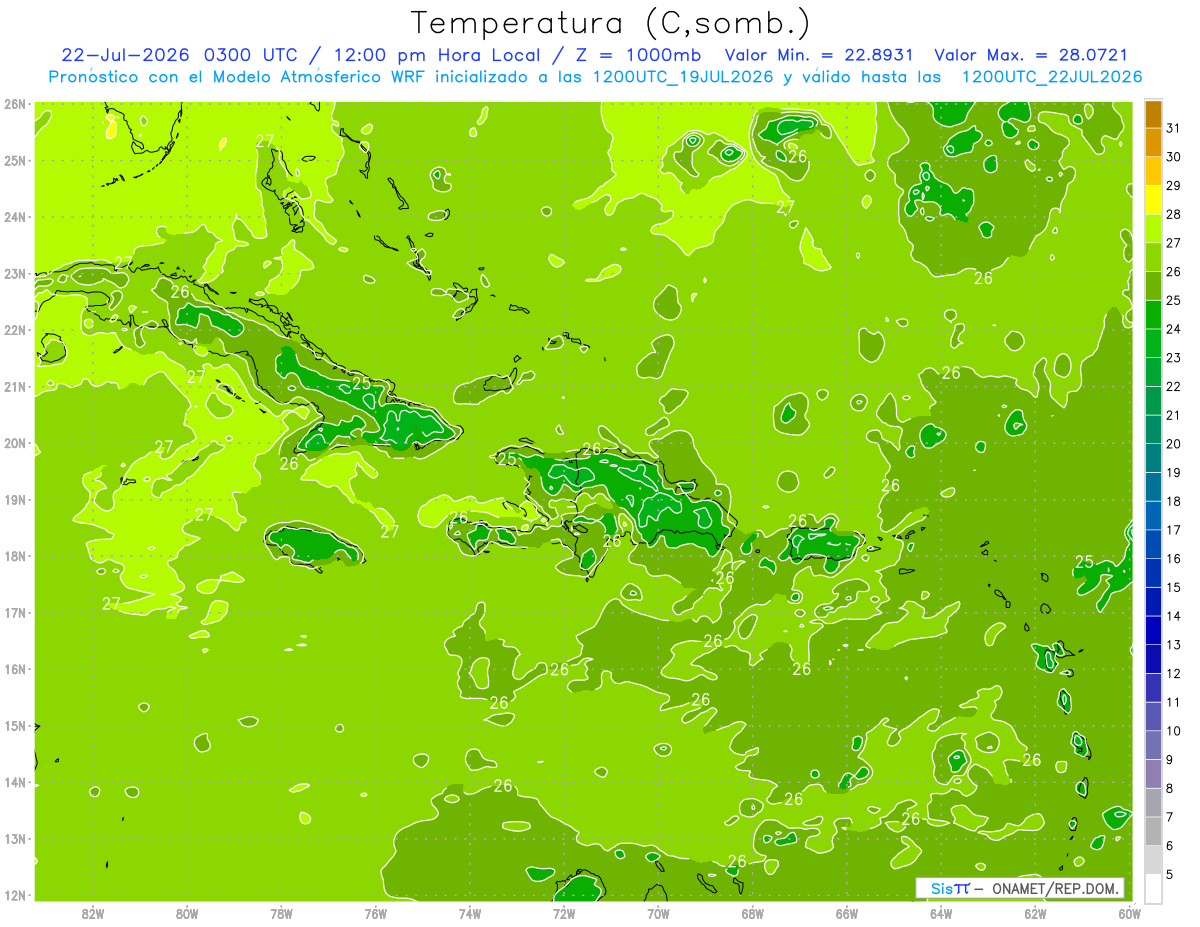
Task: Click the "16" value on color scale
Action: (1174, 558)
